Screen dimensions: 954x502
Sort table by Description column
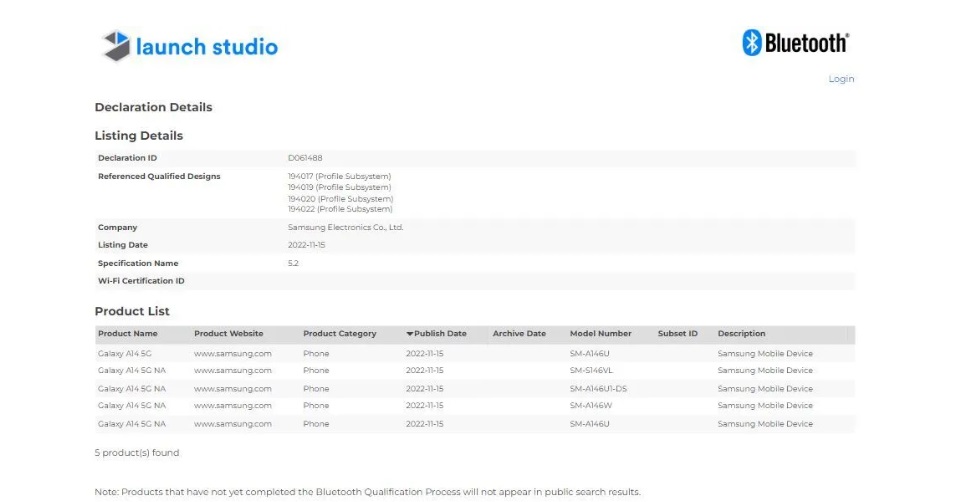coord(741,333)
